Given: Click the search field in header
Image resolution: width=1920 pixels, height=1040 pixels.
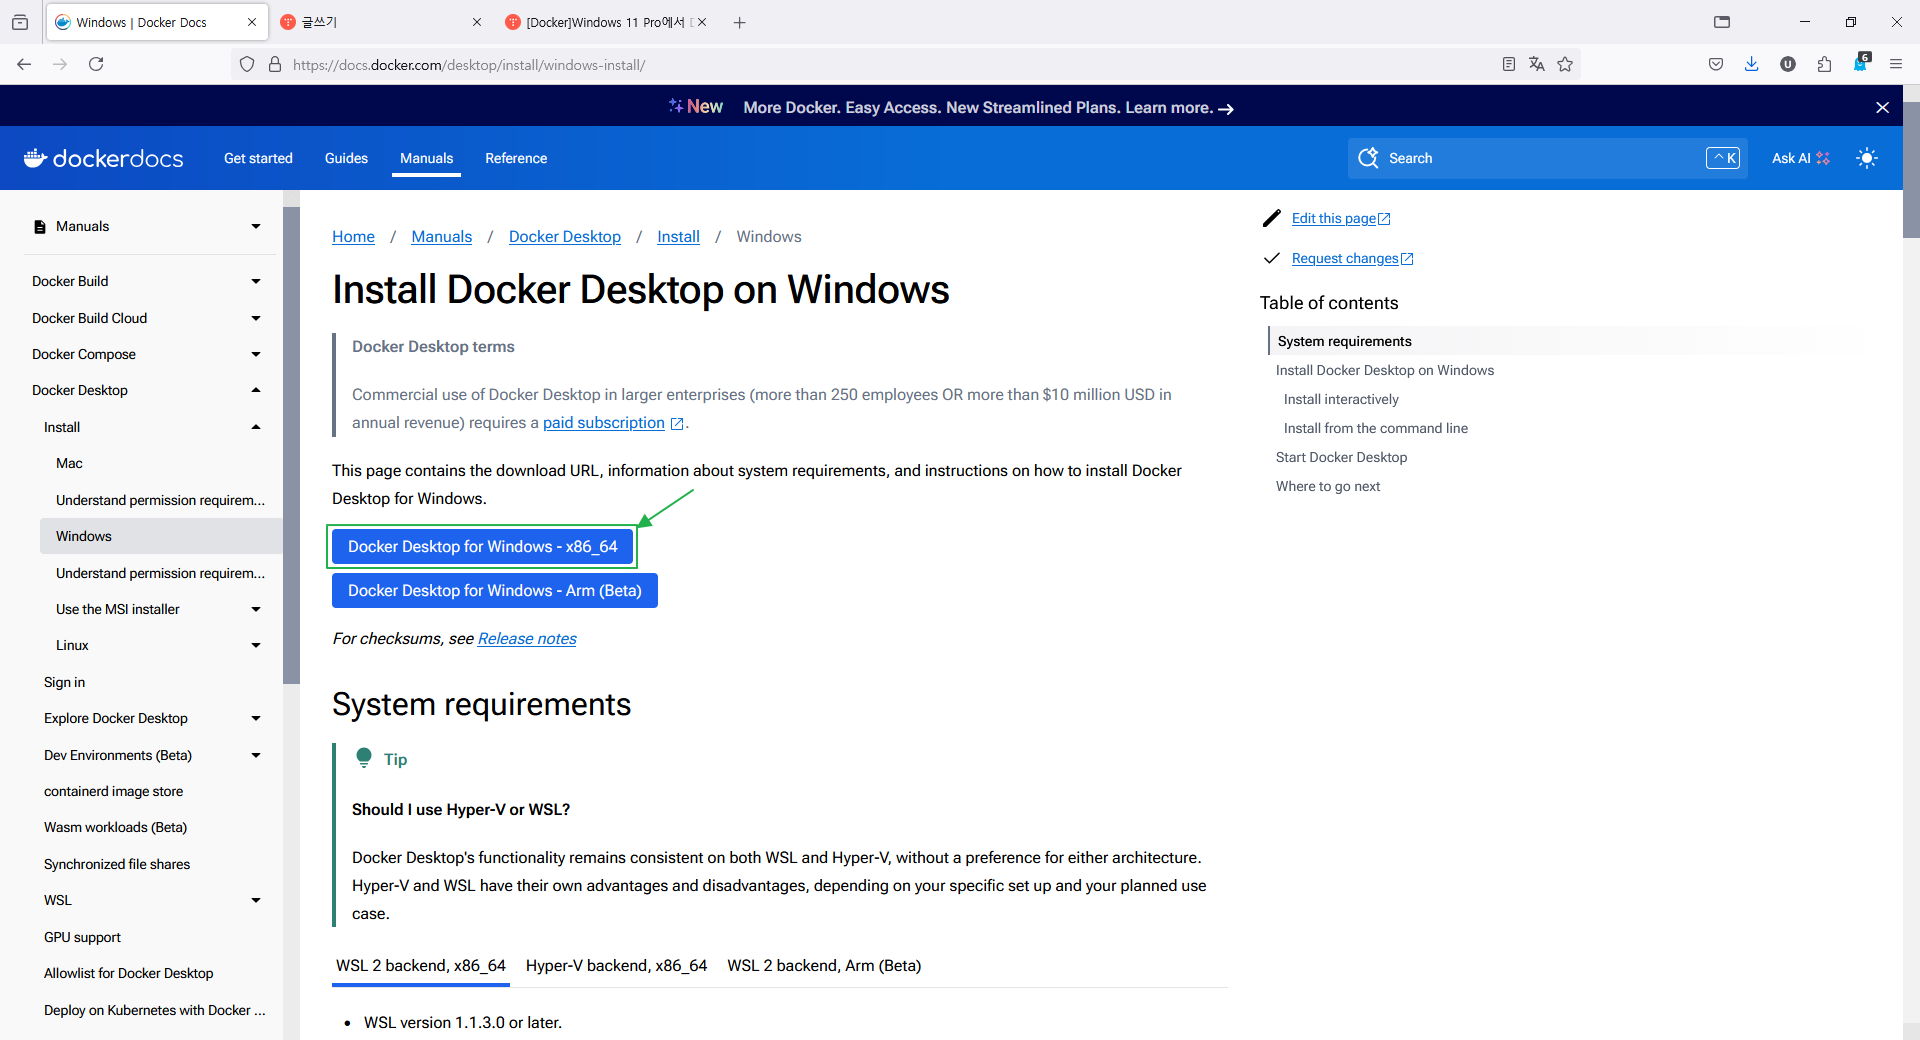Looking at the screenshot, I should [1547, 158].
